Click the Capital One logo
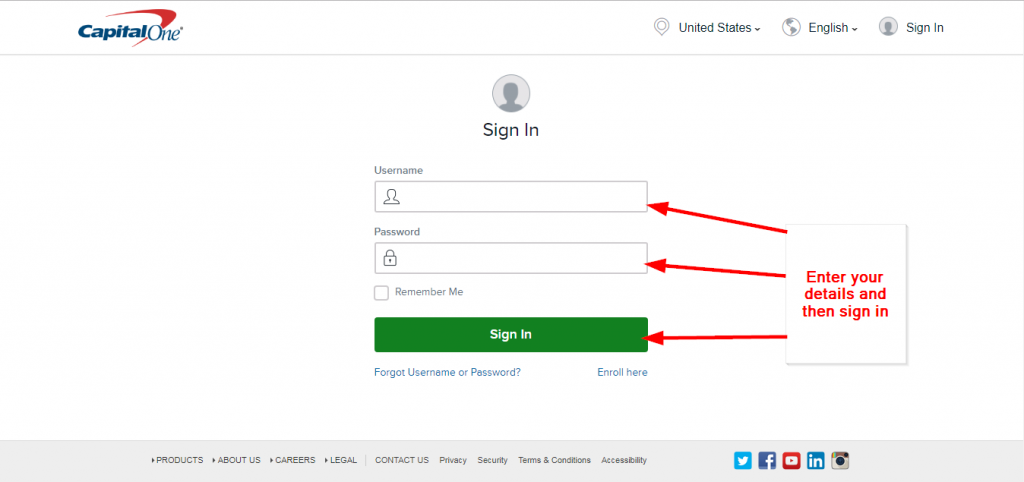The height and width of the screenshot is (482, 1024). 130,28
